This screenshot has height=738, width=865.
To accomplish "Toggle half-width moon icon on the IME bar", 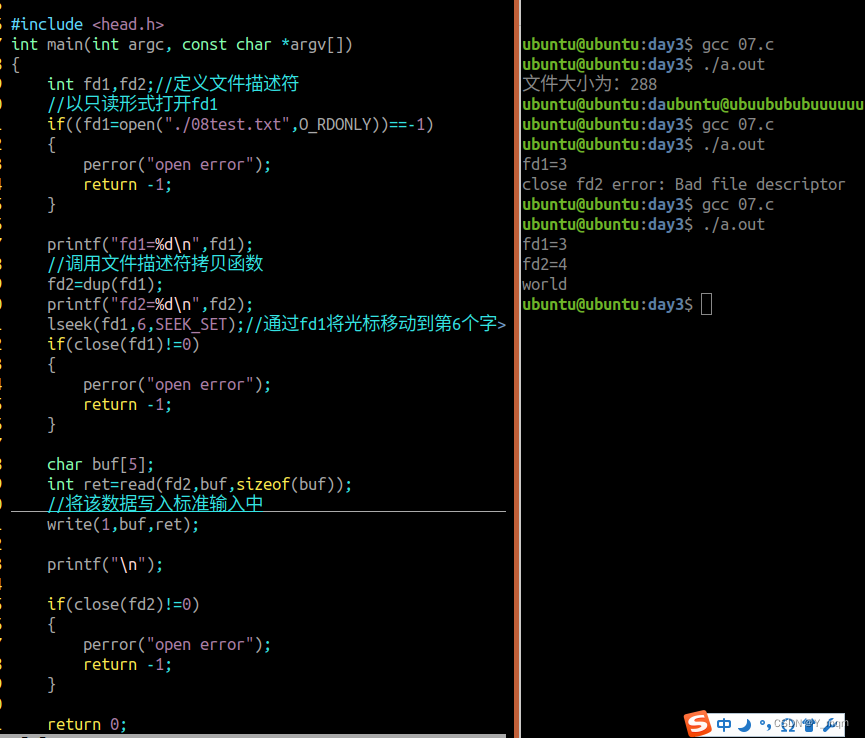I will pyautogui.click(x=745, y=724).
